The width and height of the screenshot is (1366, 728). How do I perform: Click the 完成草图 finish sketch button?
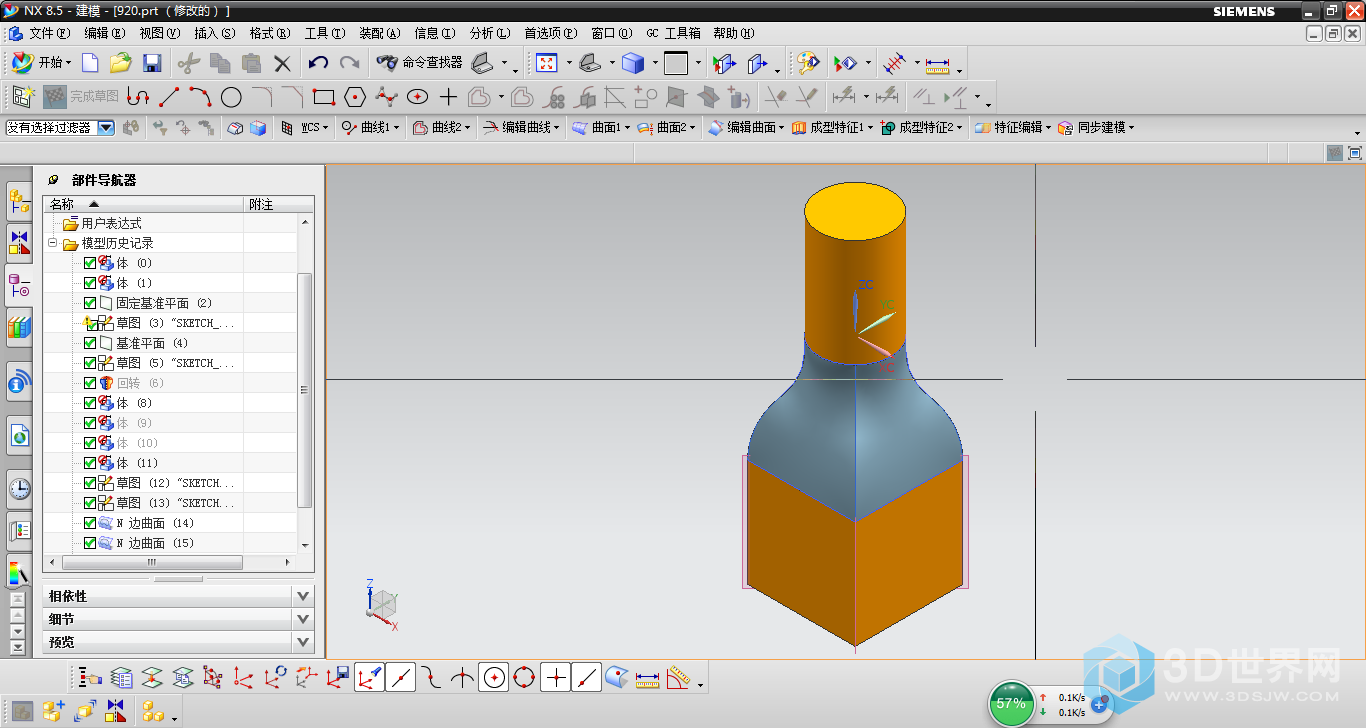click(81, 97)
